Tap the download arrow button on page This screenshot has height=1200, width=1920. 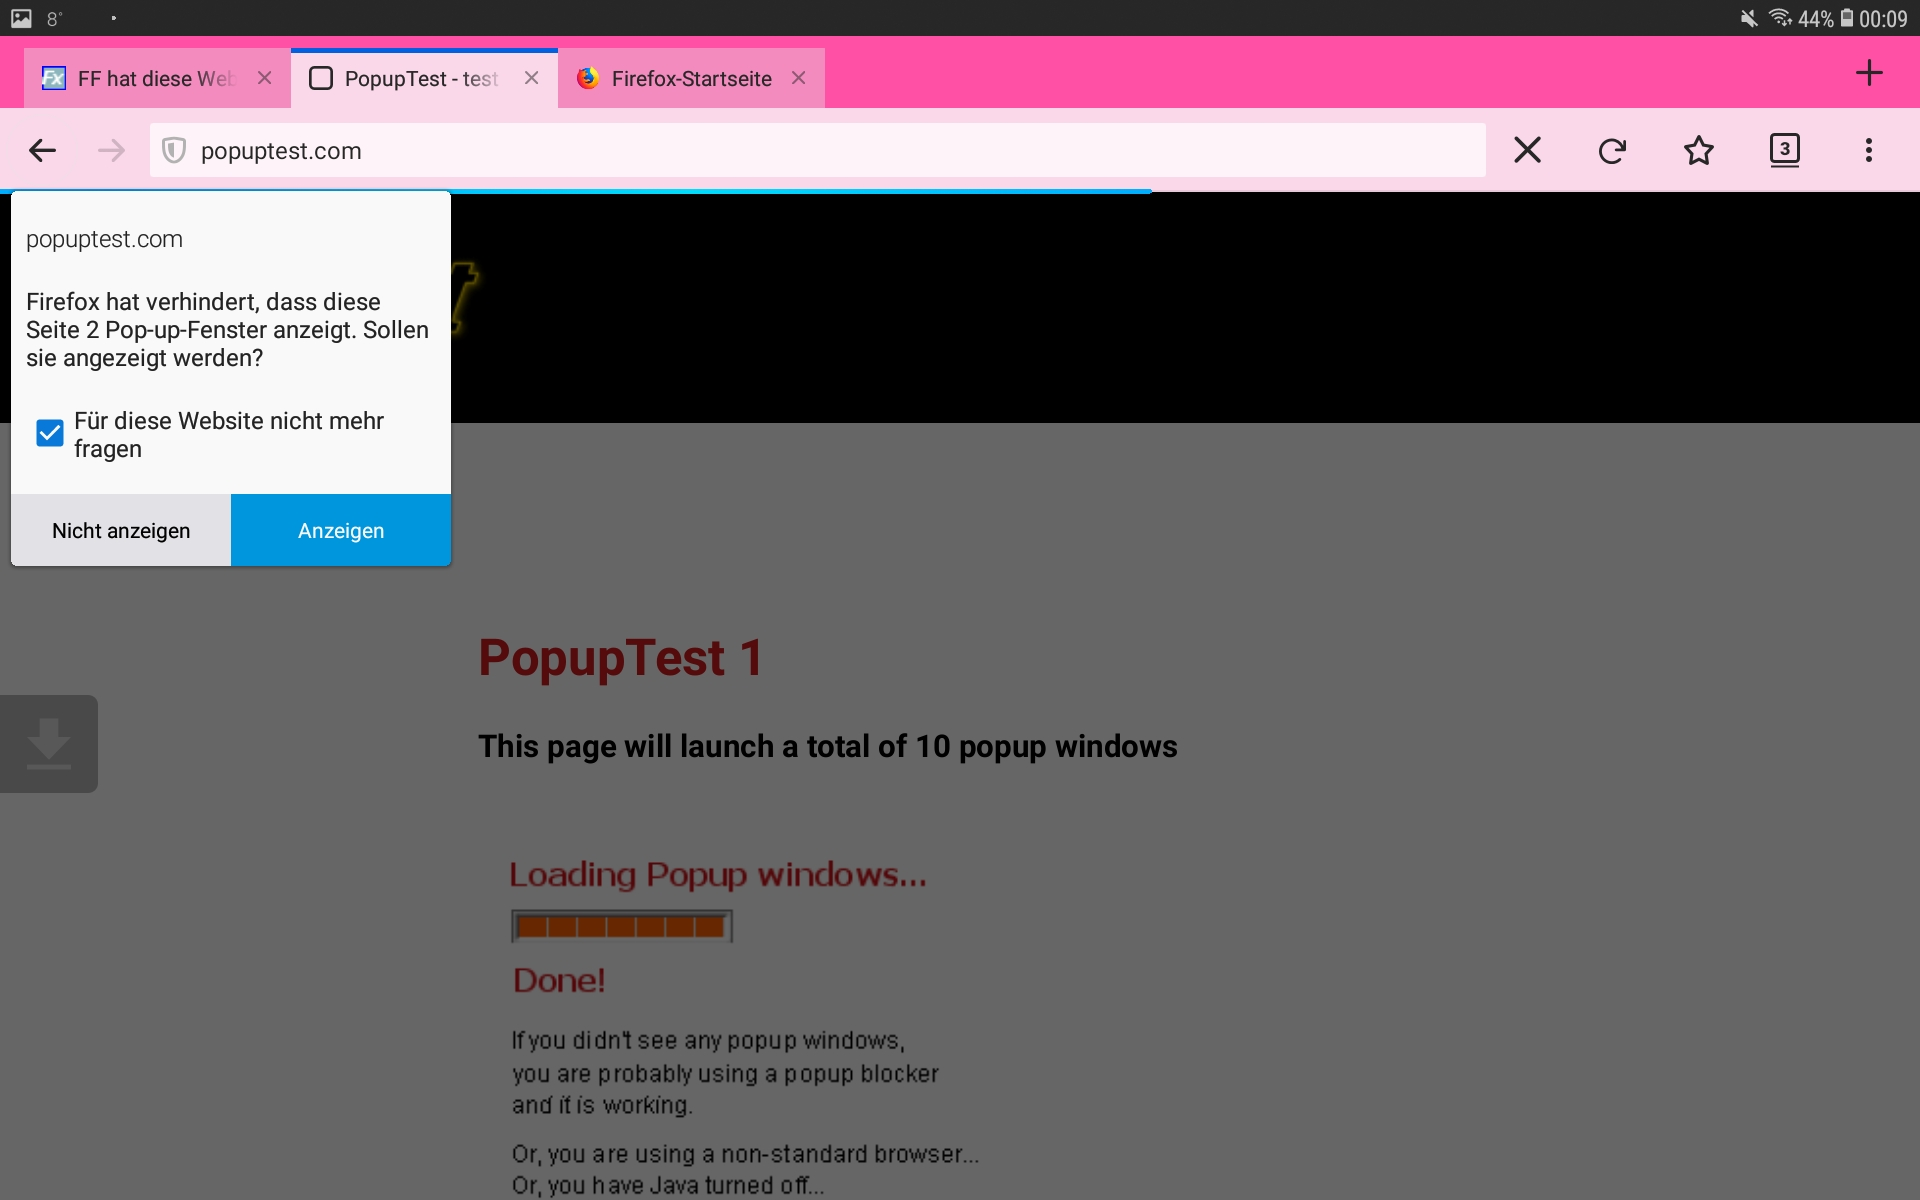(48, 744)
